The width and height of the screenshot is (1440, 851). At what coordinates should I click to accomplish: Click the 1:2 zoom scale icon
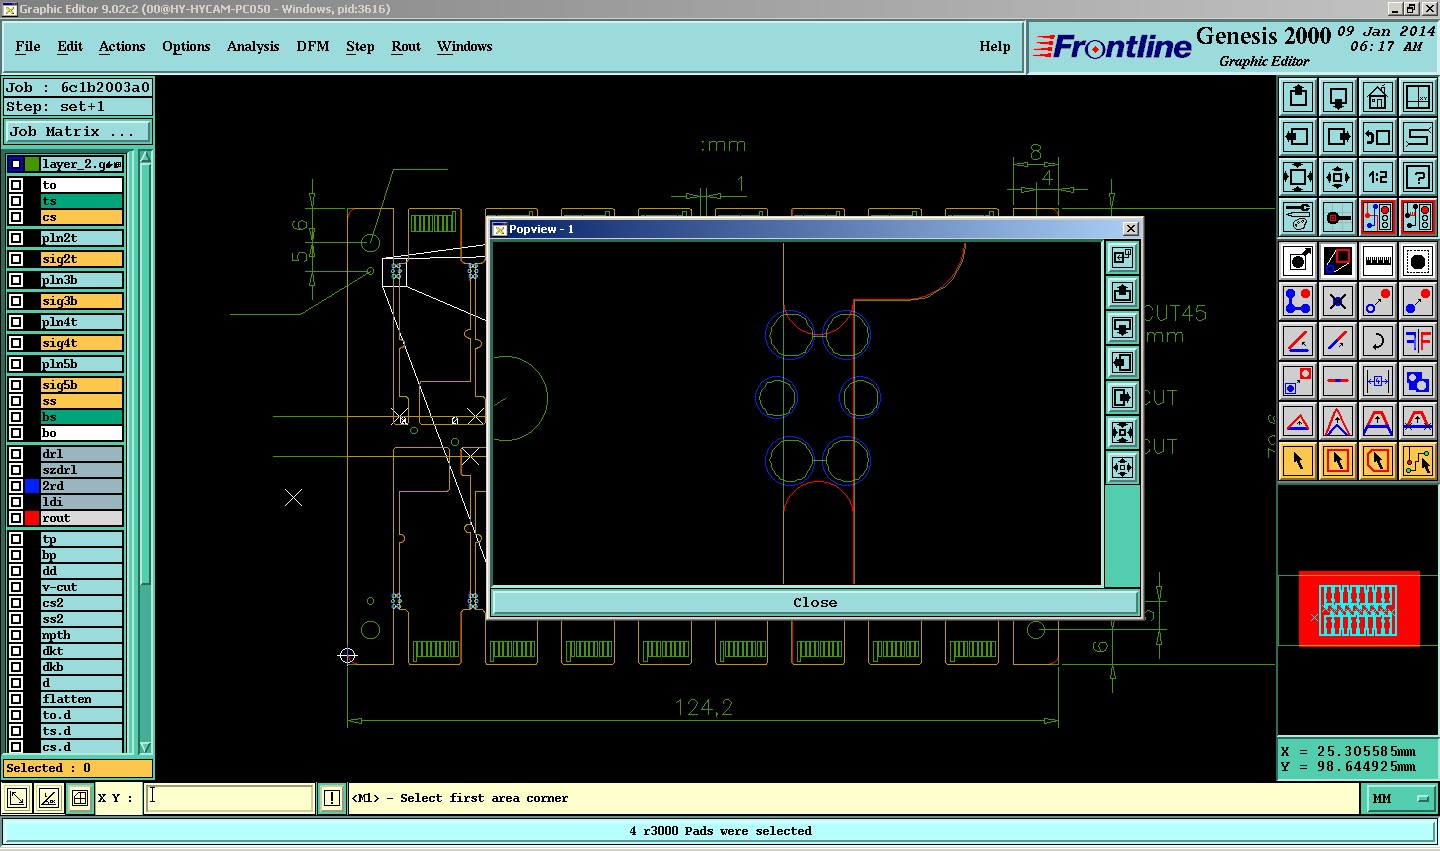pyautogui.click(x=1378, y=177)
